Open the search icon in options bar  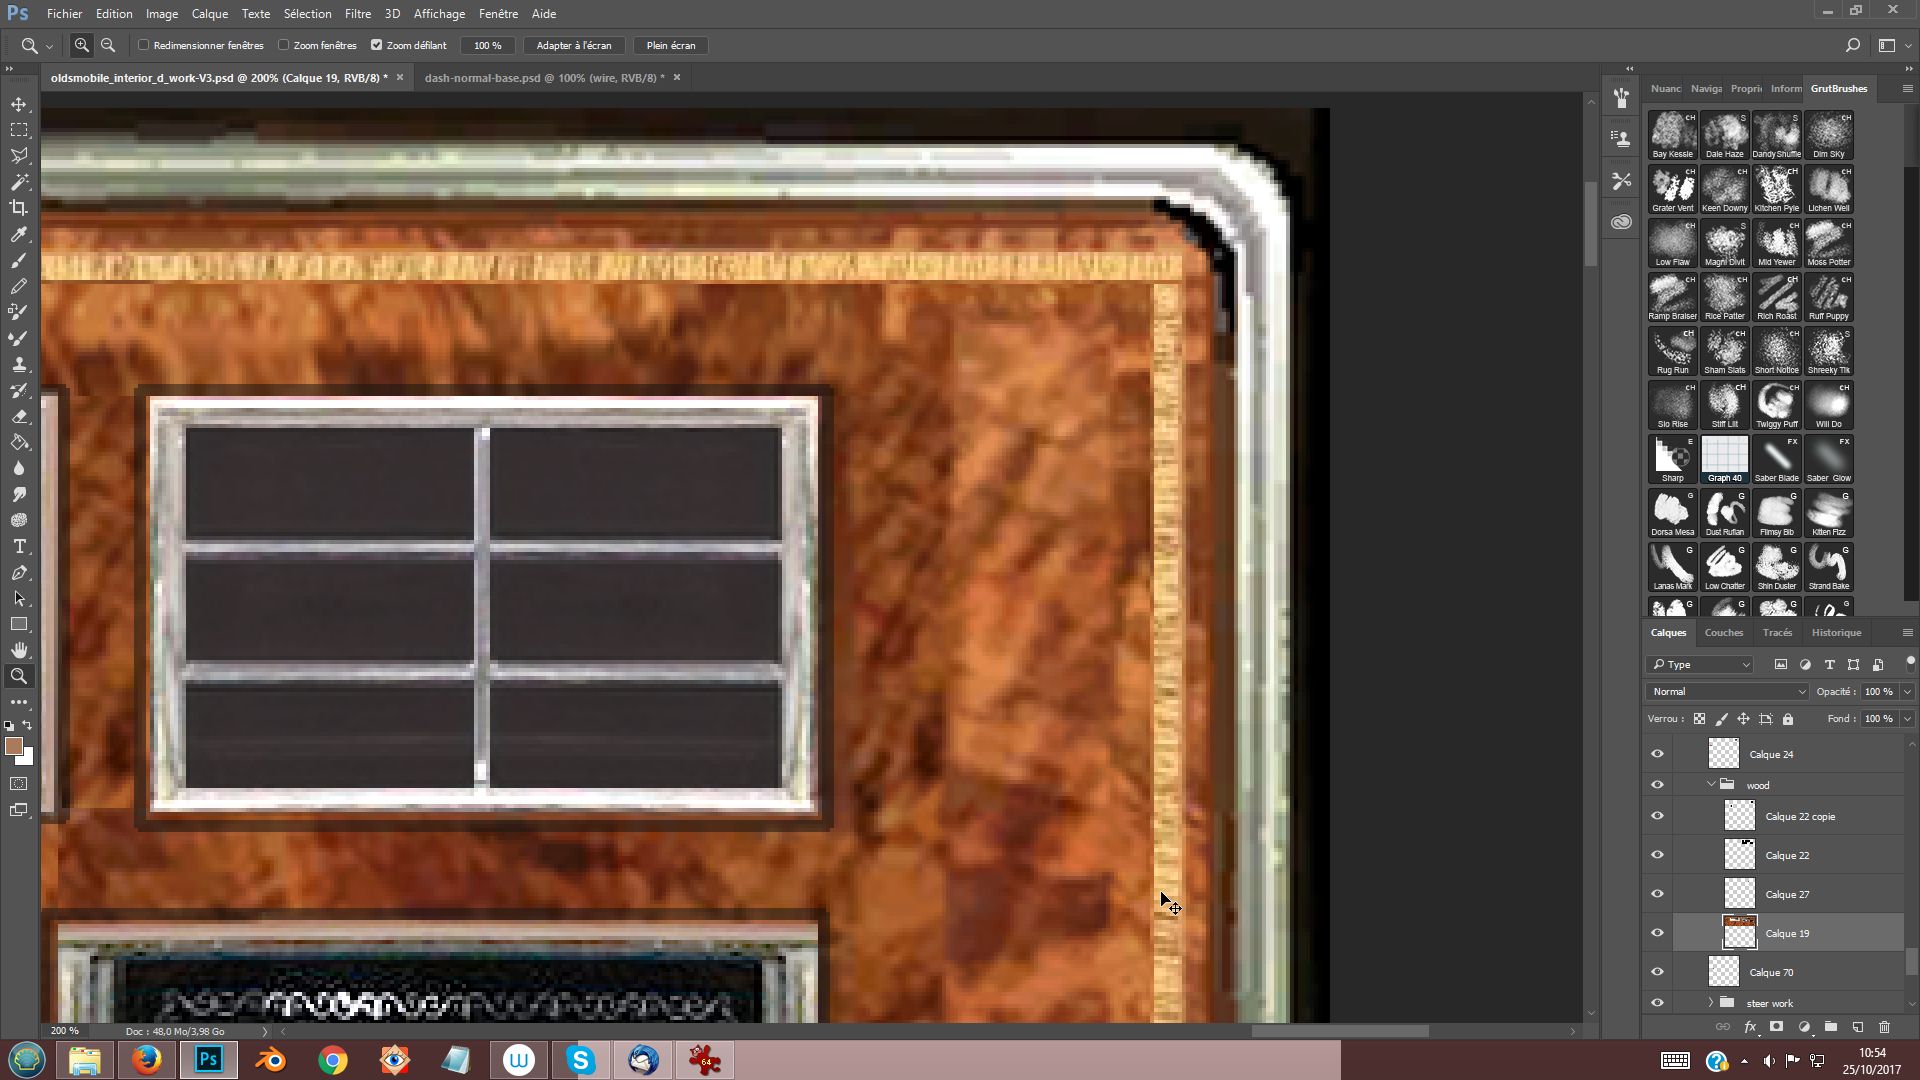pyautogui.click(x=1852, y=45)
